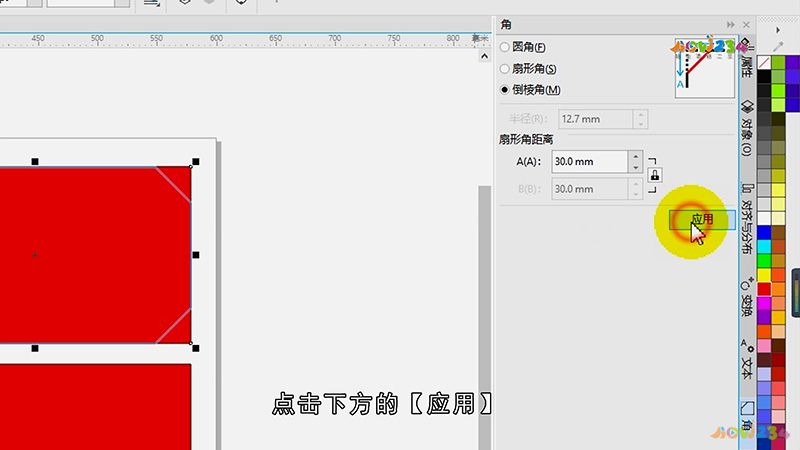Click the bottom-right selection handle of the rectangle

(x=196, y=348)
